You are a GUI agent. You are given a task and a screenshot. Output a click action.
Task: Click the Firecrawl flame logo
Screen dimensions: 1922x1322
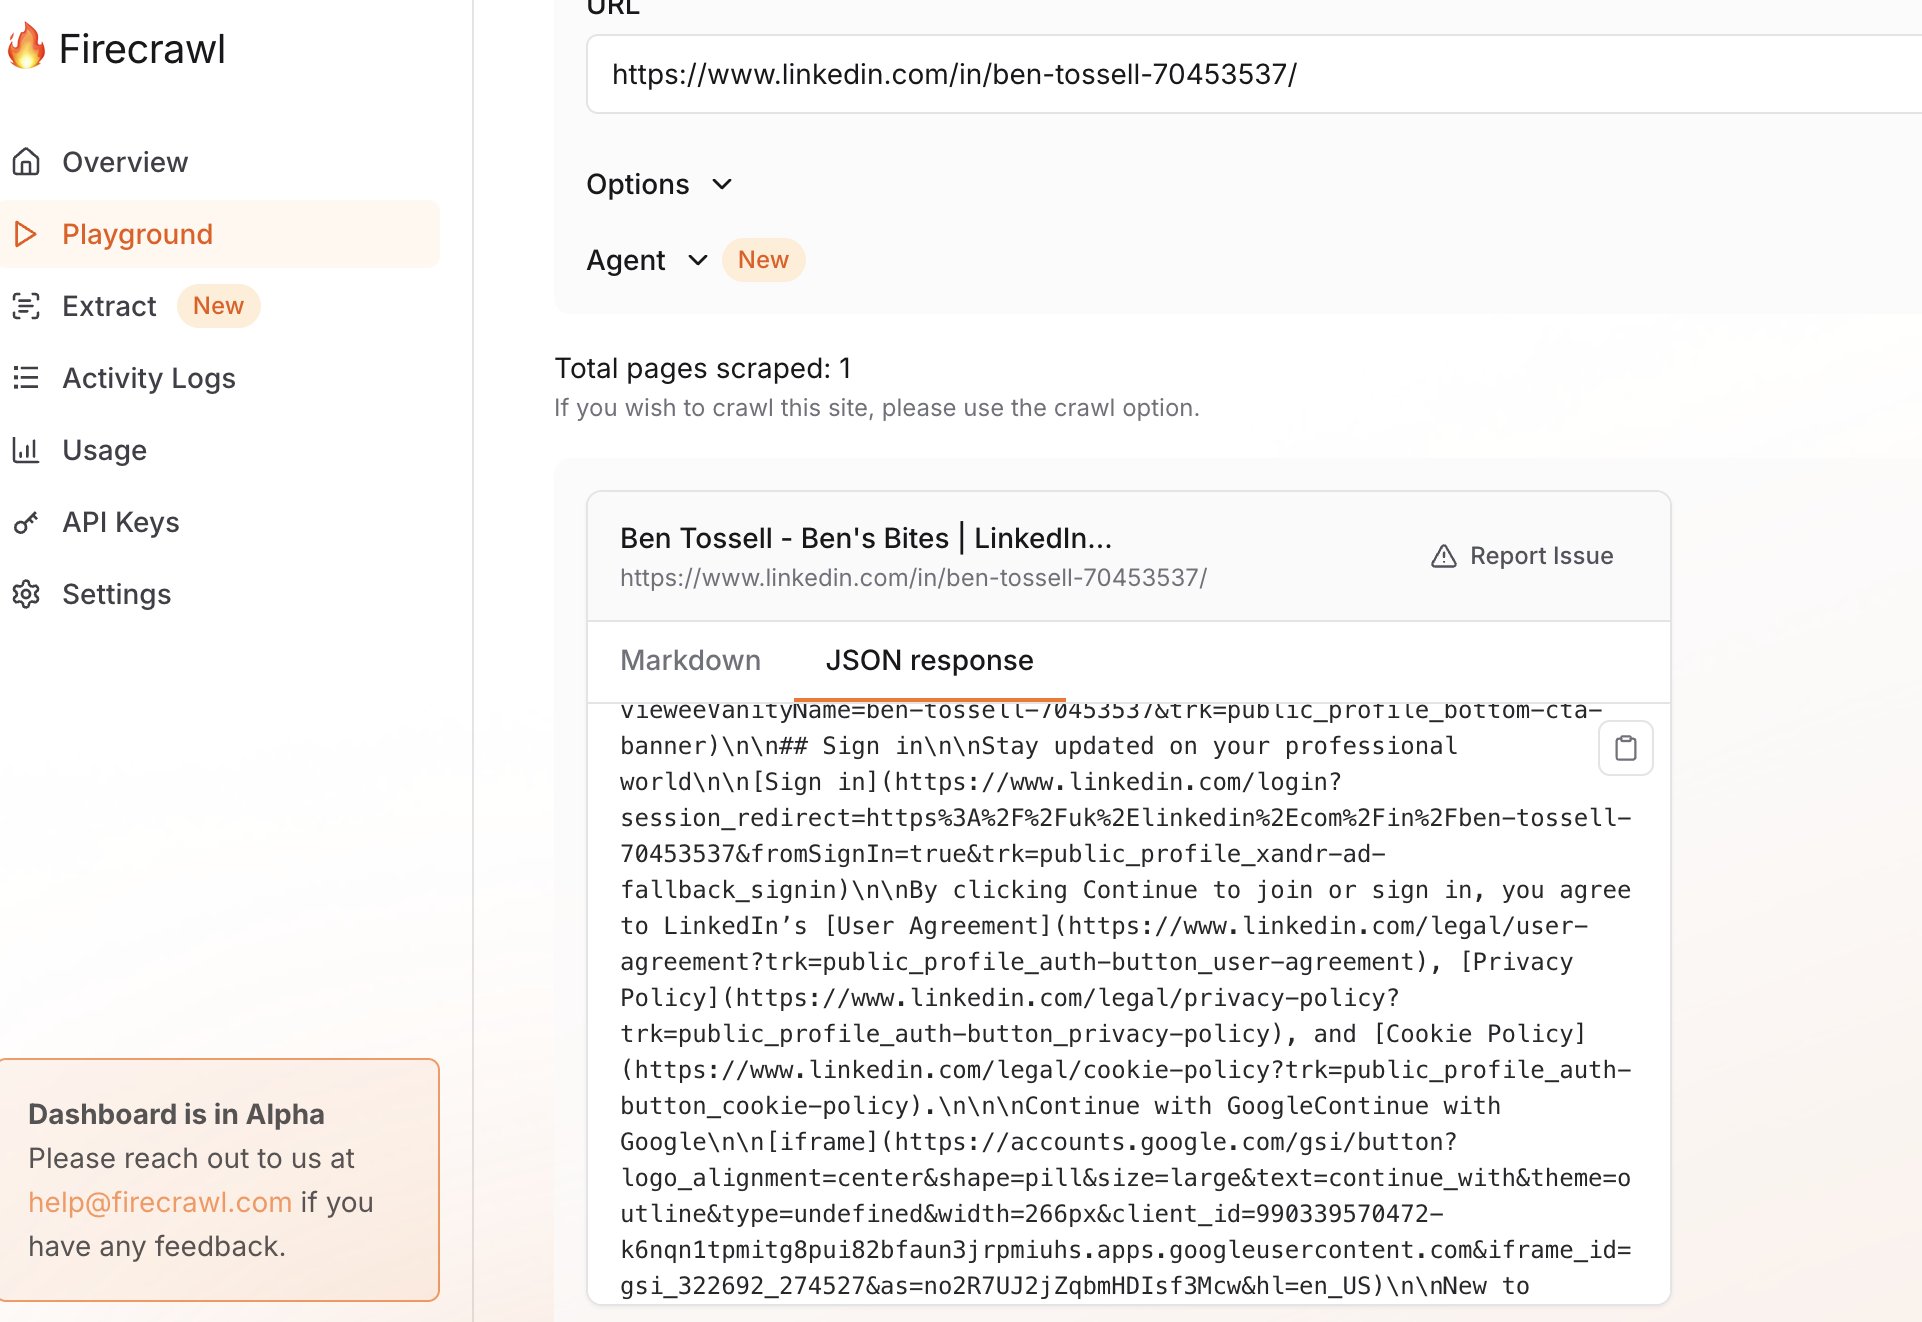[26, 47]
